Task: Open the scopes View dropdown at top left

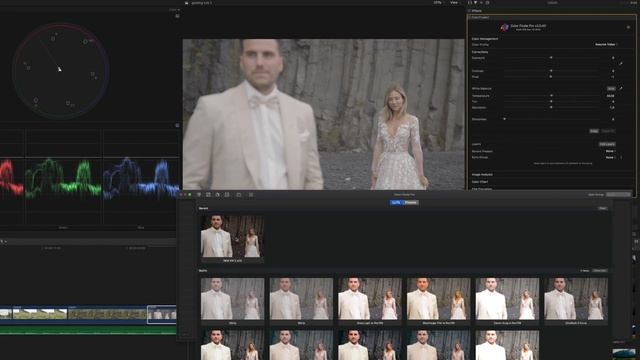Action: (174, 9)
